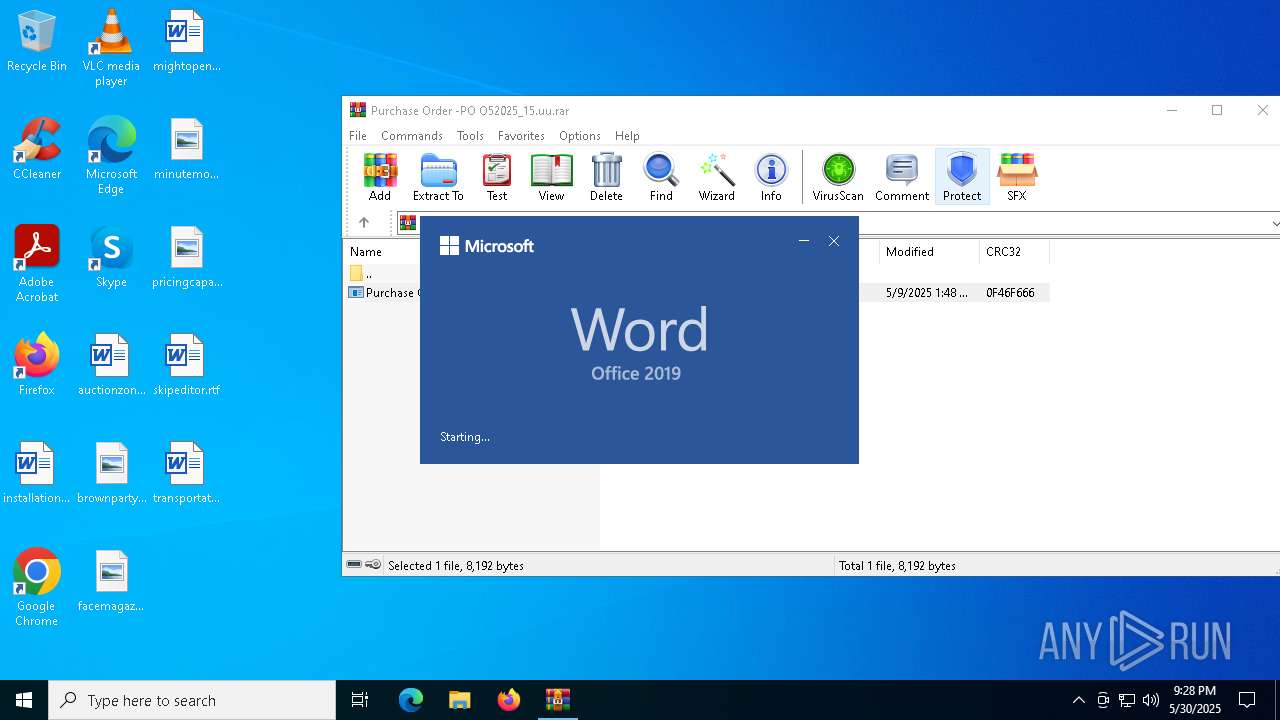Click the taskbar search box
Image resolution: width=1280 pixels, height=720 pixels.
192,700
